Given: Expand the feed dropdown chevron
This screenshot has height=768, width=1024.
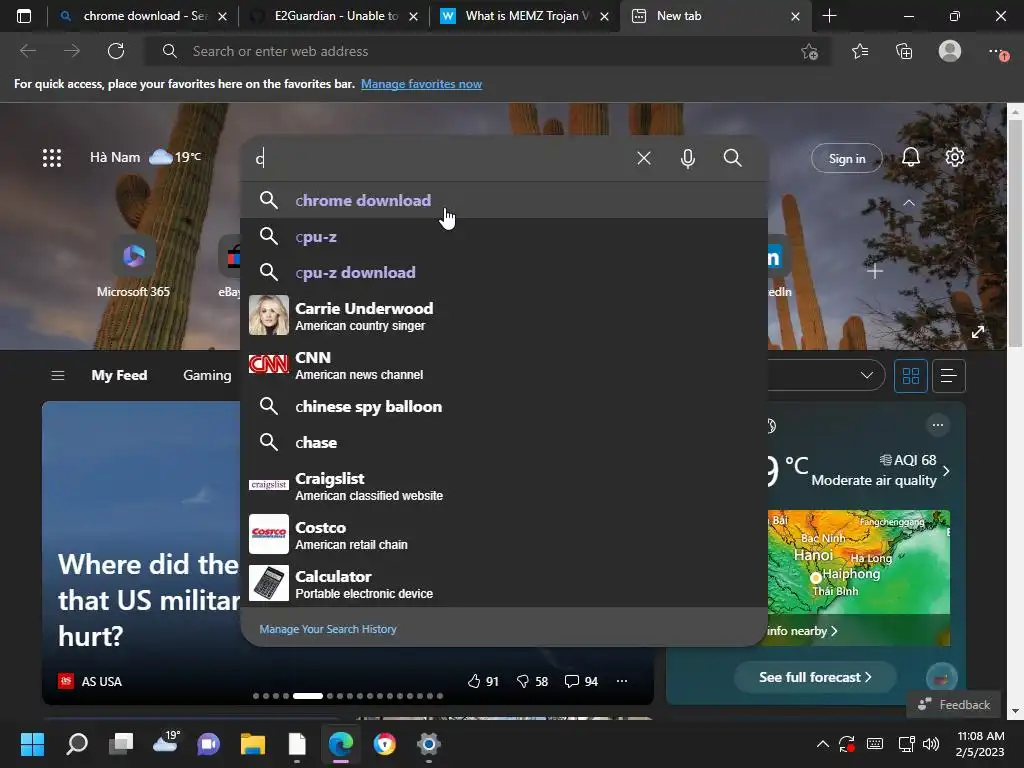Looking at the screenshot, I should [867, 376].
